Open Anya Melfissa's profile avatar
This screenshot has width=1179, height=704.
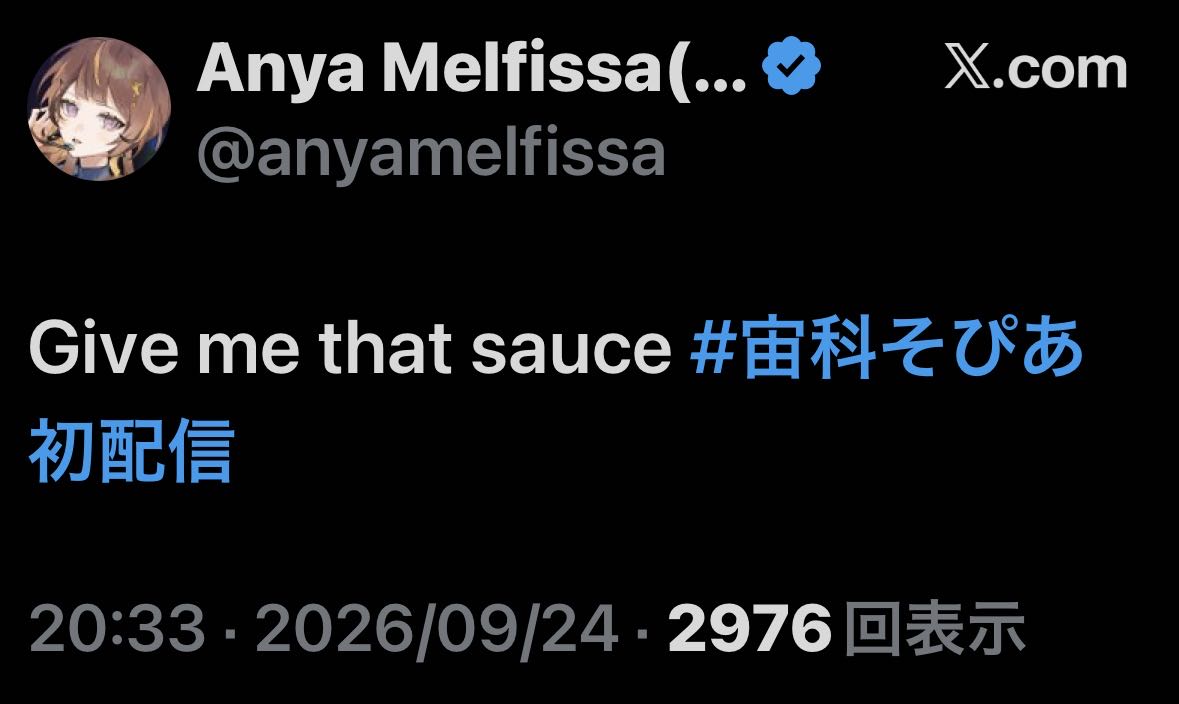point(99,109)
